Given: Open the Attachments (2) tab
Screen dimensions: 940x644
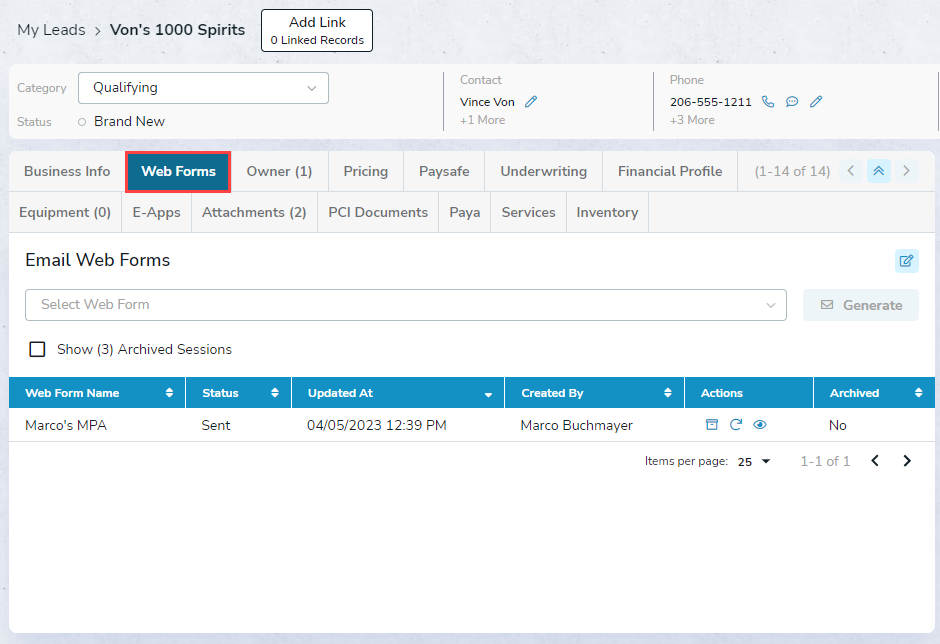Looking at the screenshot, I should pos(254,212).
